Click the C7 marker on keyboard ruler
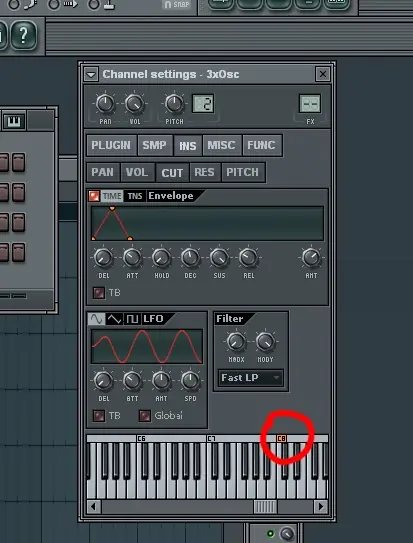 tap(211, 439)
